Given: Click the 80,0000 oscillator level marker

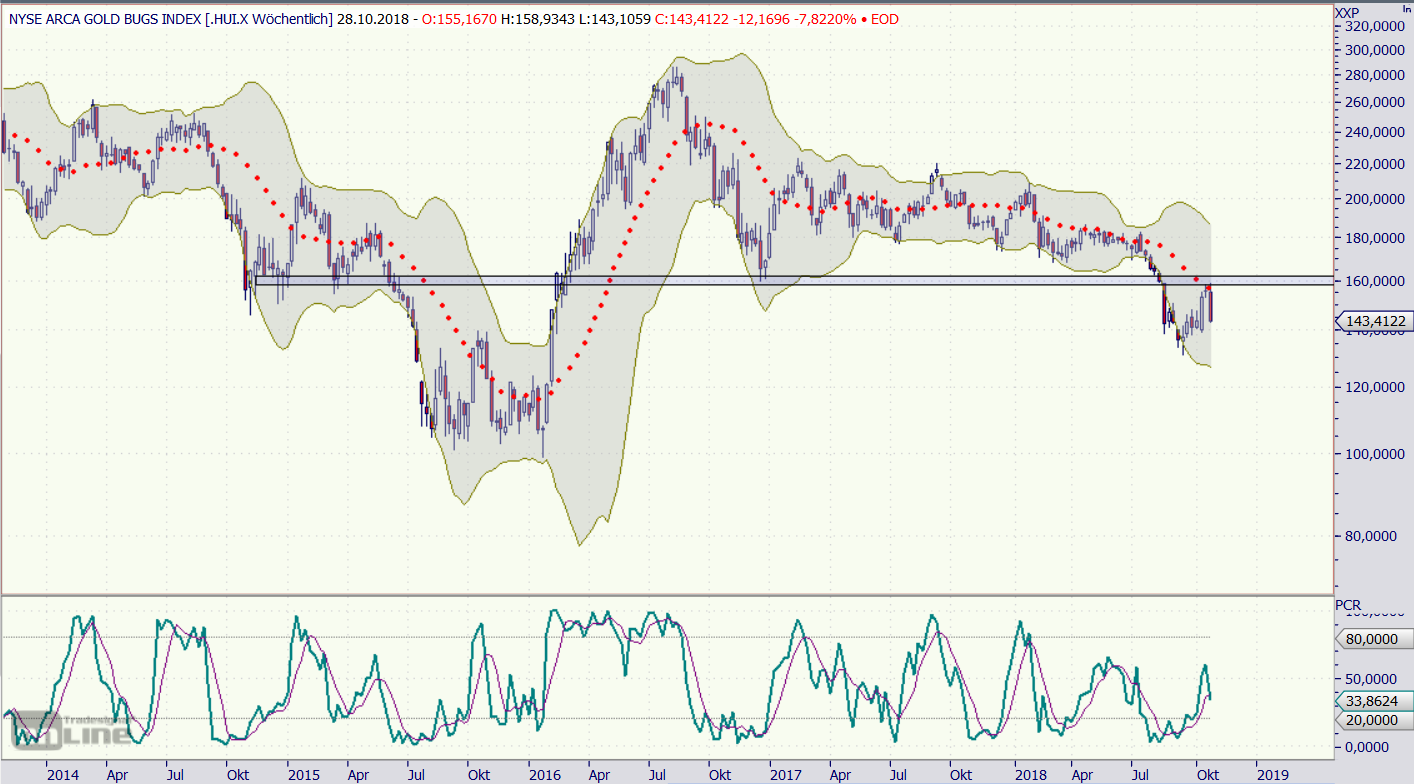Looking at the screenshot, I should (x=1375, y=638).
